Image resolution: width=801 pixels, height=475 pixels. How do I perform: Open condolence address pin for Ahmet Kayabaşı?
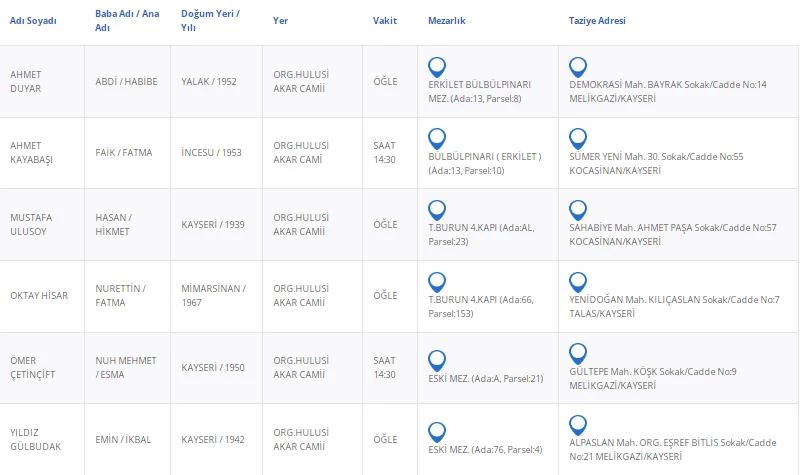(577, 138)
